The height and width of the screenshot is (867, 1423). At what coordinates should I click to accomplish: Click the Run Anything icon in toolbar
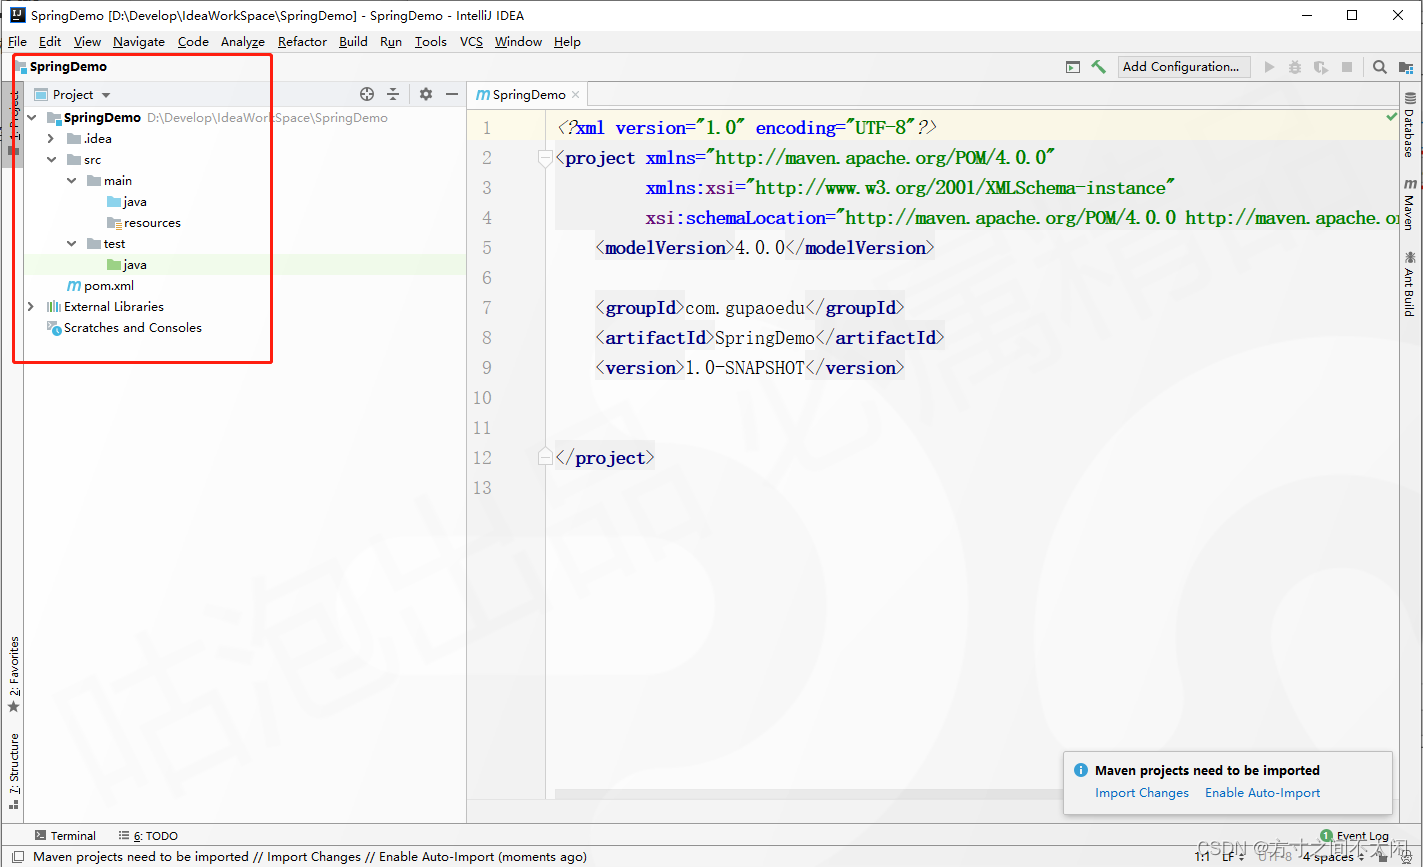tap(1073, 67)
